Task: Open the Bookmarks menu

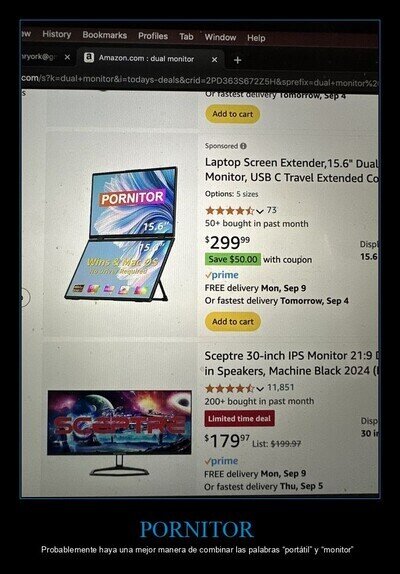Action: [x=105, y=35]
